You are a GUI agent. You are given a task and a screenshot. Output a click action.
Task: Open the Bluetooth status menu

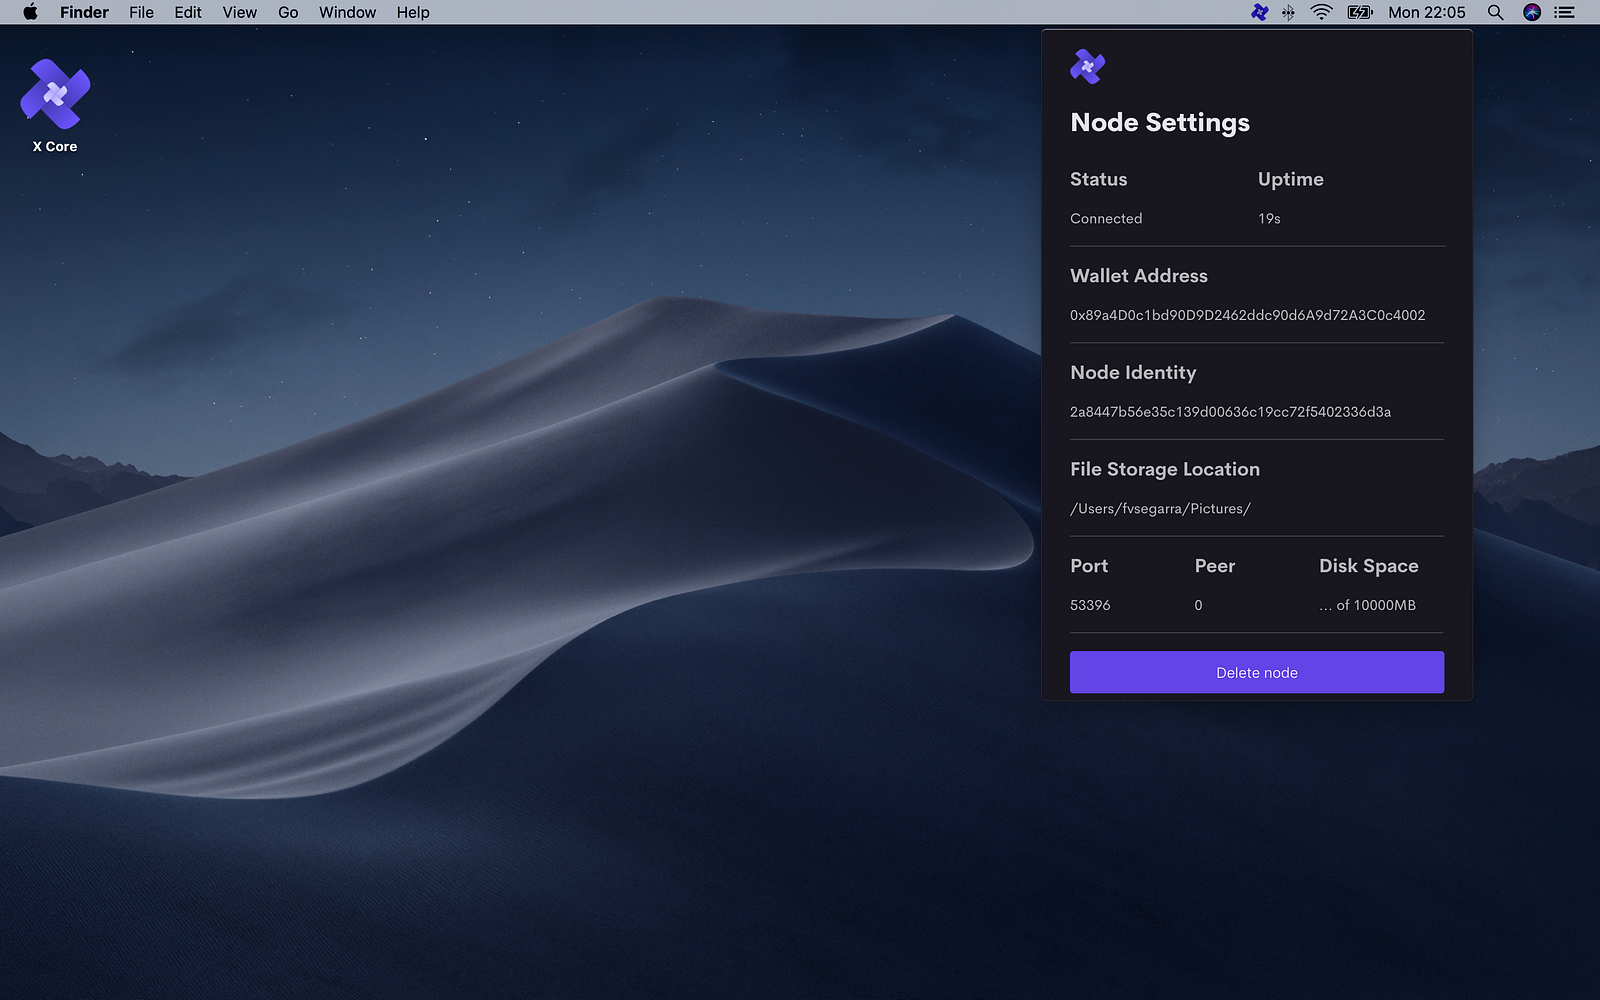1289,12
